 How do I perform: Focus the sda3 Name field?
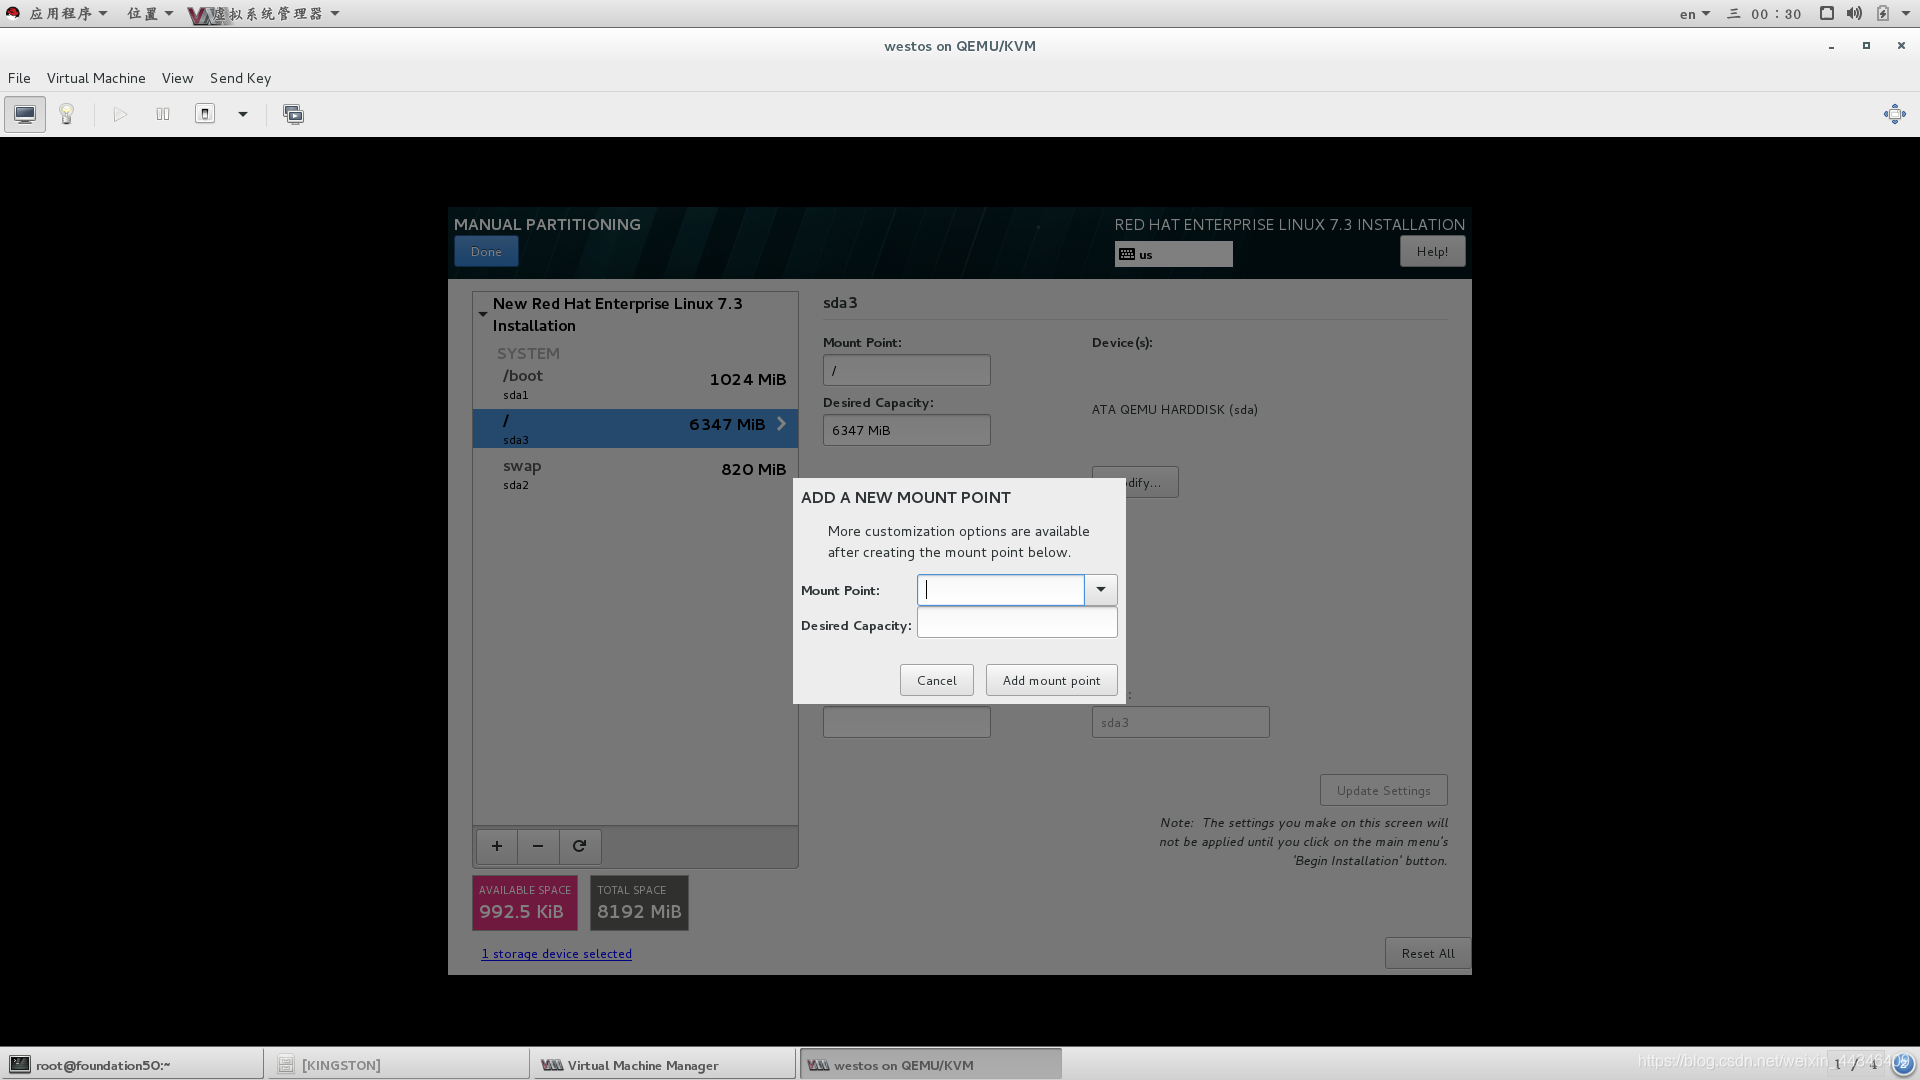pyautogui.click(x=1180, y=722)
